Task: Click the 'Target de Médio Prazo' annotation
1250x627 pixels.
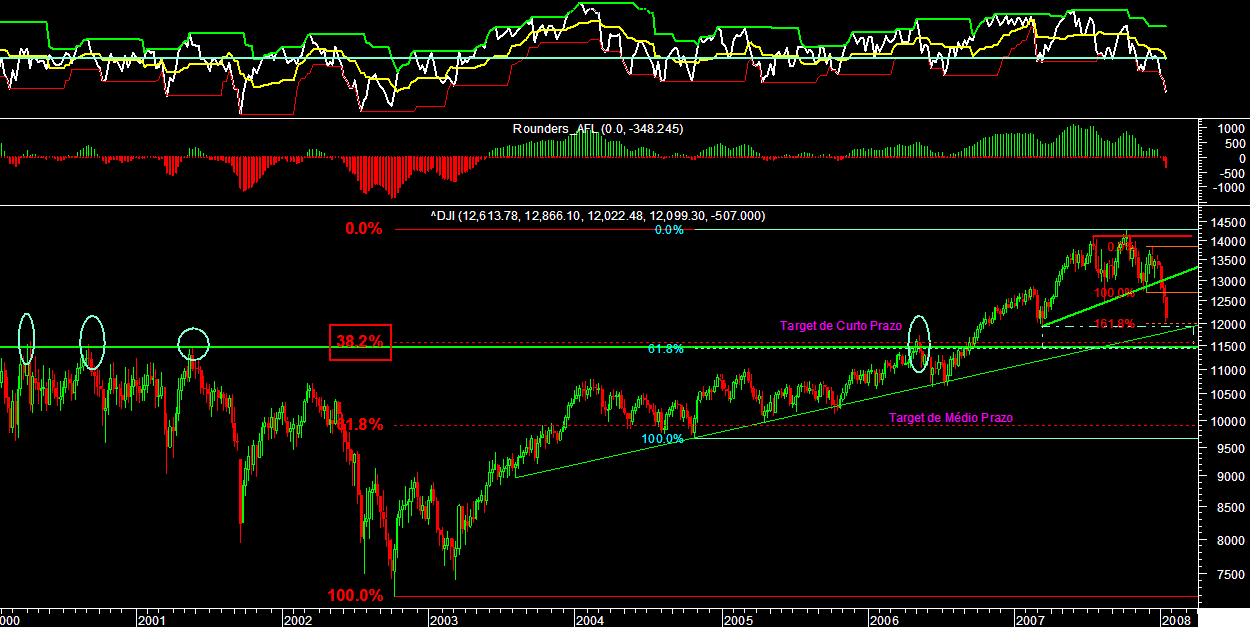Action: click(x=951, y=417)
